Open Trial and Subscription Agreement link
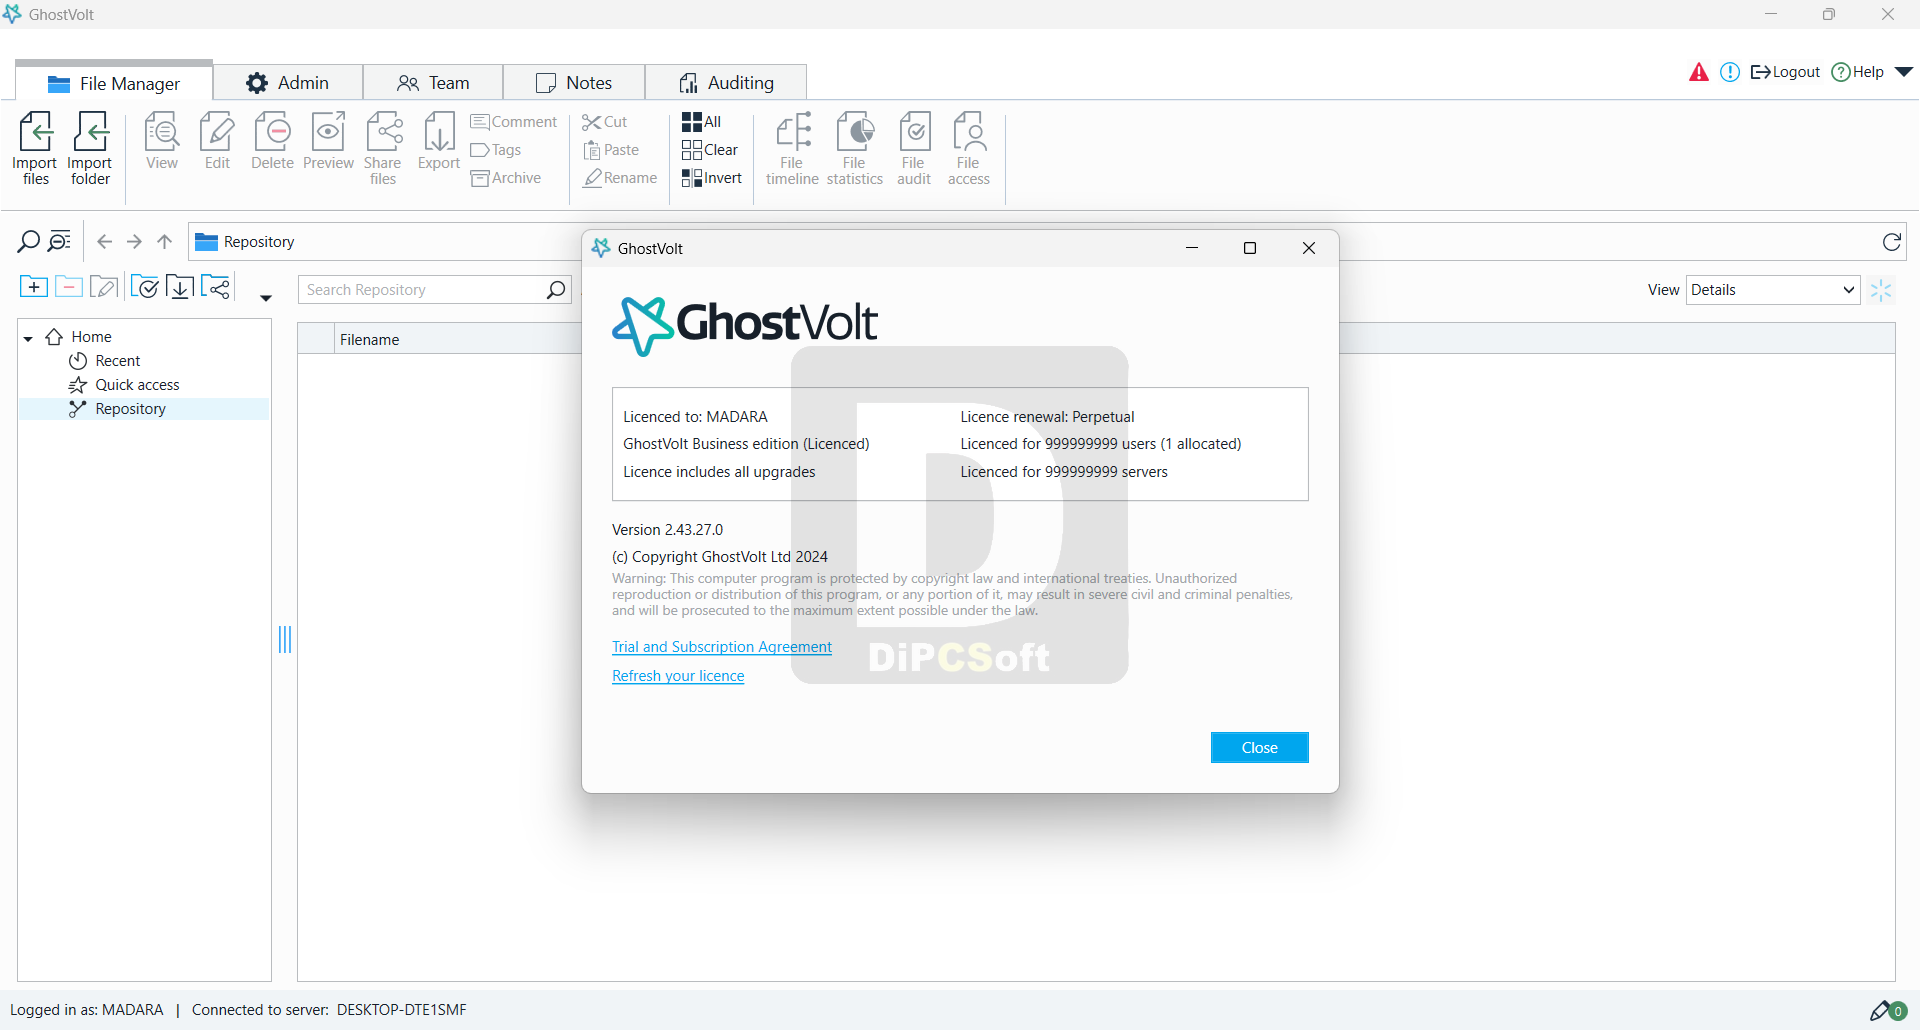The width and height of the screenshot is (1920, 1030). click(x=722, y=647)
